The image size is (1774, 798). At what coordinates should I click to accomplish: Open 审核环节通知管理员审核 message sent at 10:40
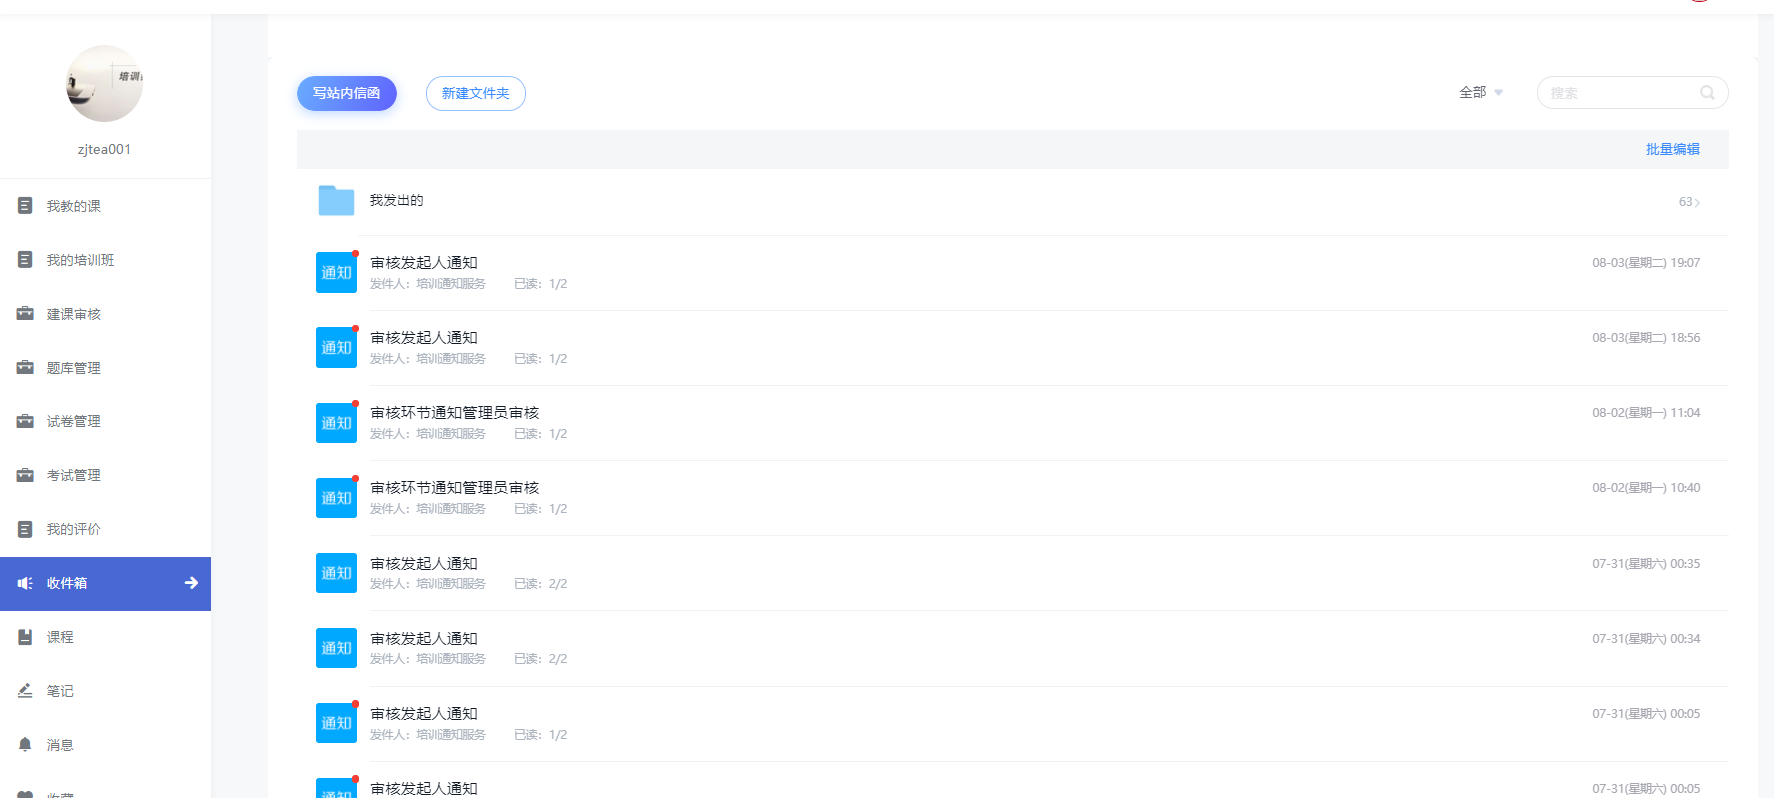455,488
